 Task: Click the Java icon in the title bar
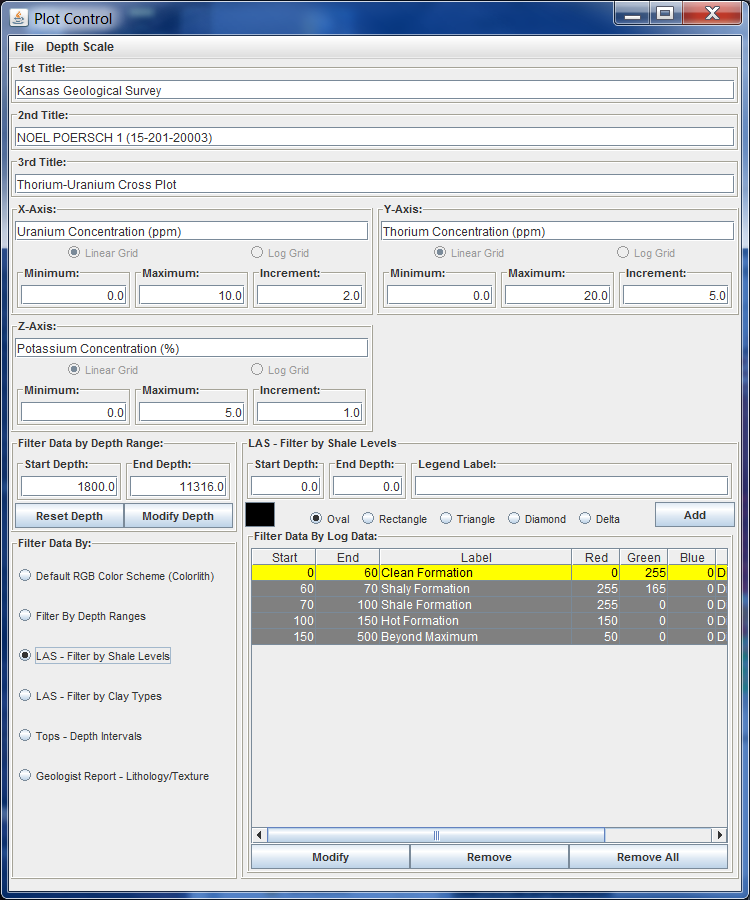(x=19, y=18)
